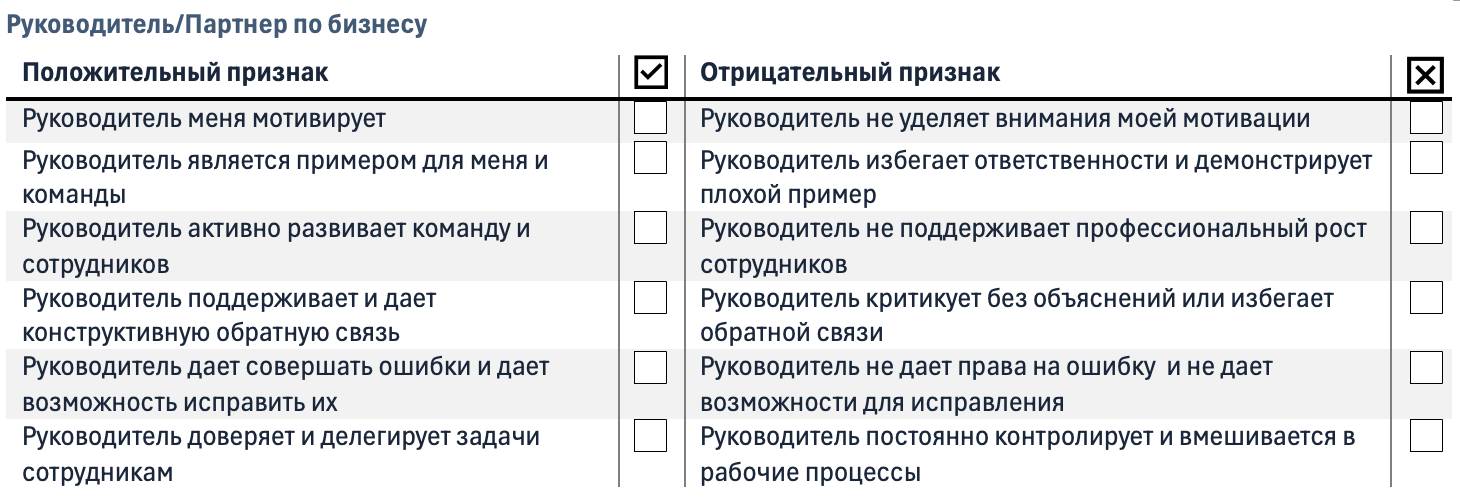Check "не дает права на ошибку" box

click(x=1426, y=367)
